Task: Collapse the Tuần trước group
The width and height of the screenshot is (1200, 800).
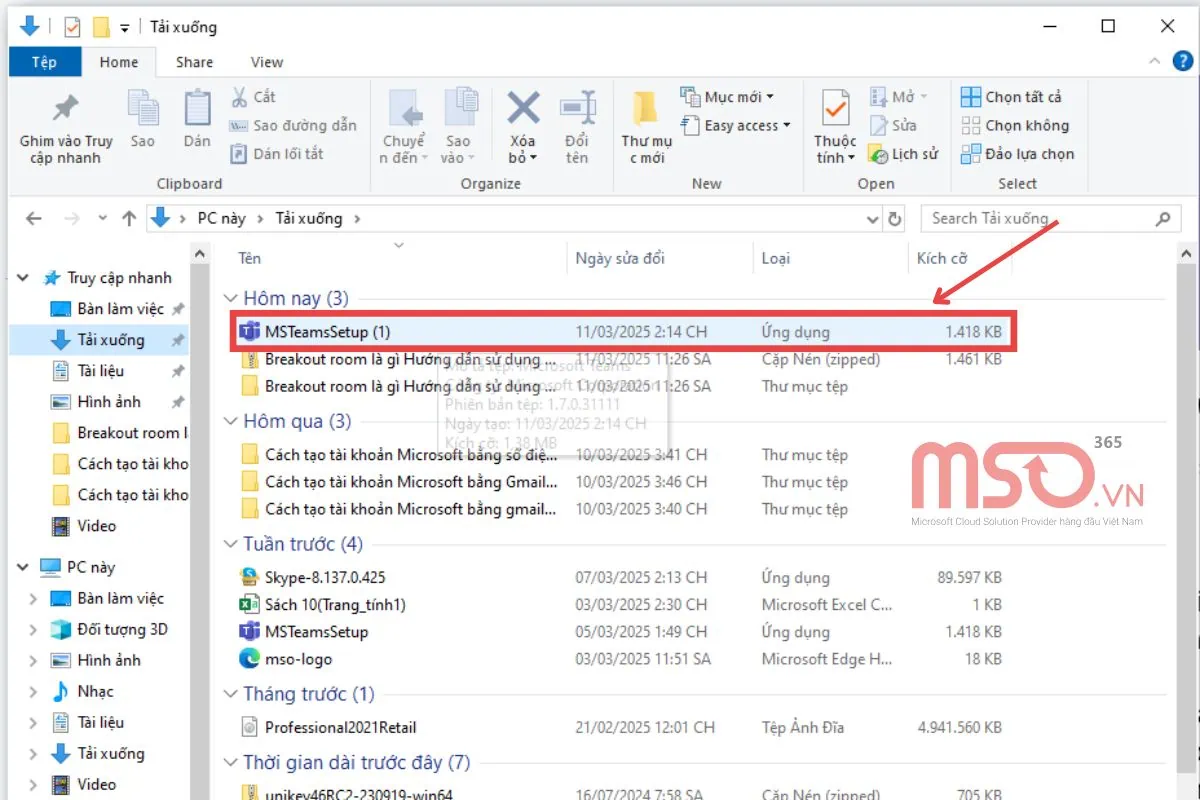Action: (231, 544)
